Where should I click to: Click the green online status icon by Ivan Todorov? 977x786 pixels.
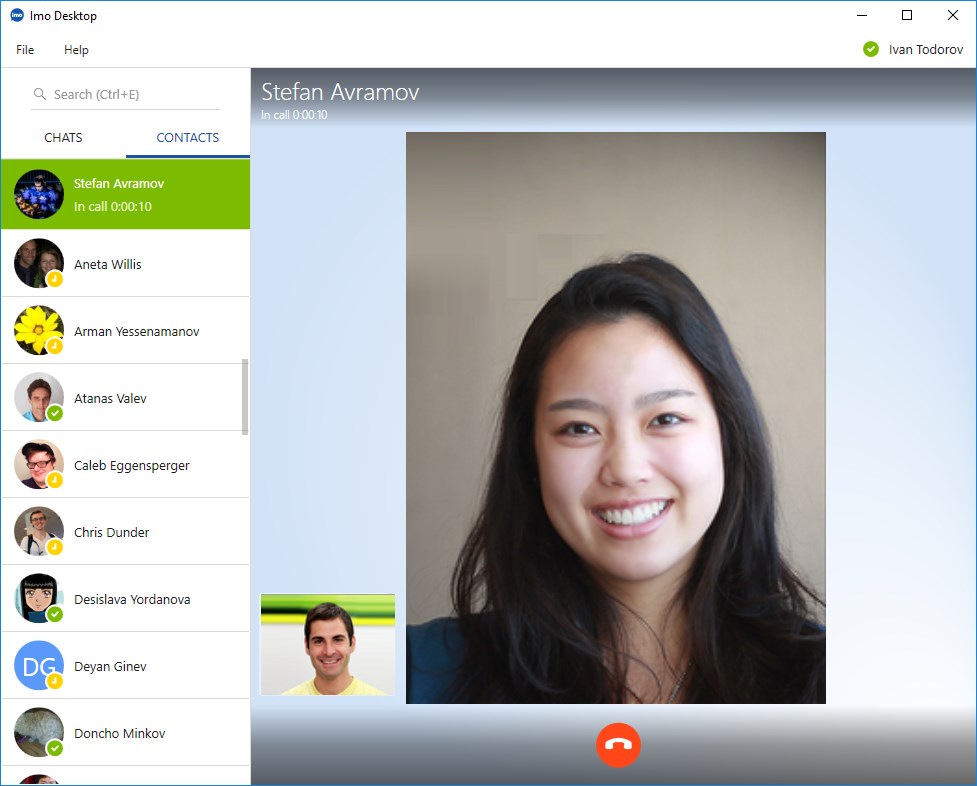871,49
